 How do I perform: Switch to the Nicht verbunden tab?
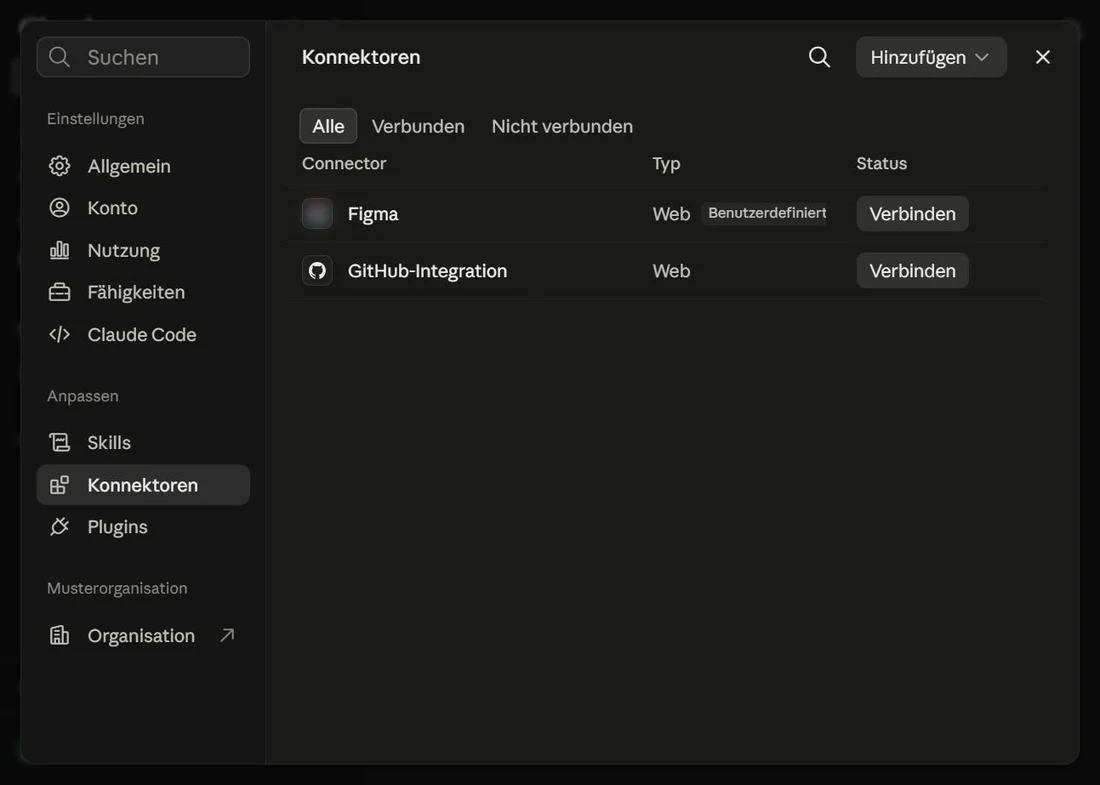562,126
